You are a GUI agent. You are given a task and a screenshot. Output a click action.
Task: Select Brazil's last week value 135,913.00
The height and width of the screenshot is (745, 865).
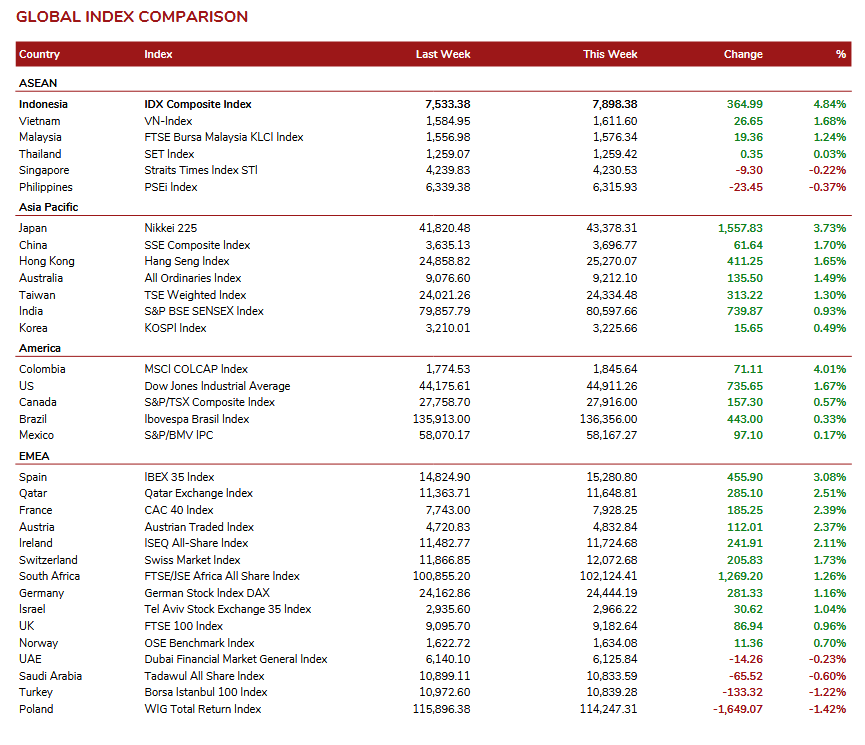coord(441,419)
